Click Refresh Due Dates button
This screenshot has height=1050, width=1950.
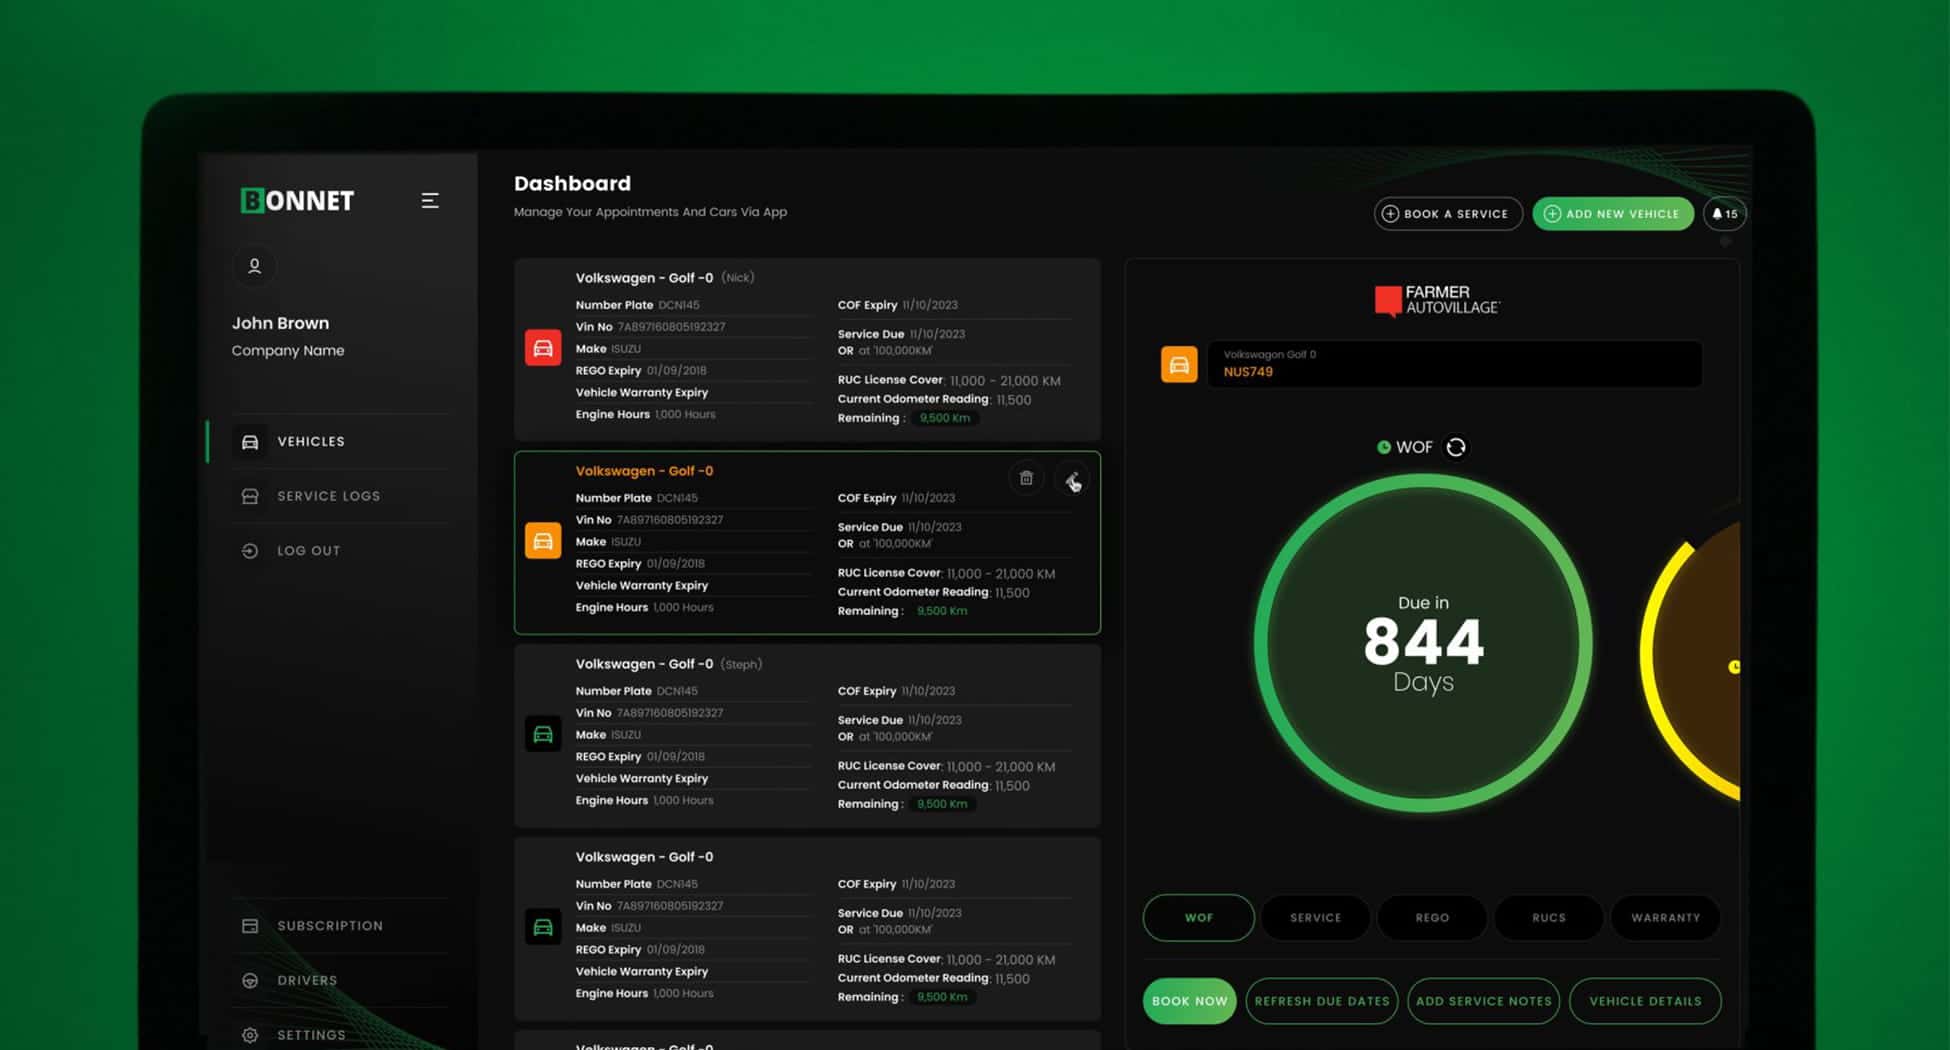pyautogui.click(x=1322, y=1001)
